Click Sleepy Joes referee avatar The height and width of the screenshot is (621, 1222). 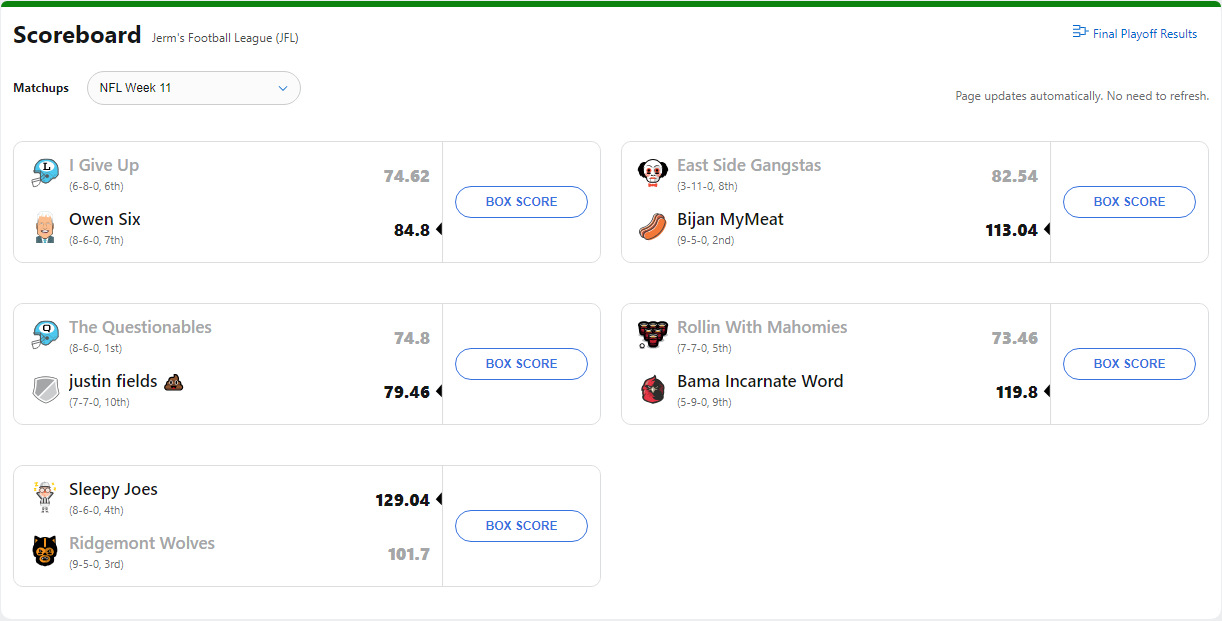coord(45,497)
